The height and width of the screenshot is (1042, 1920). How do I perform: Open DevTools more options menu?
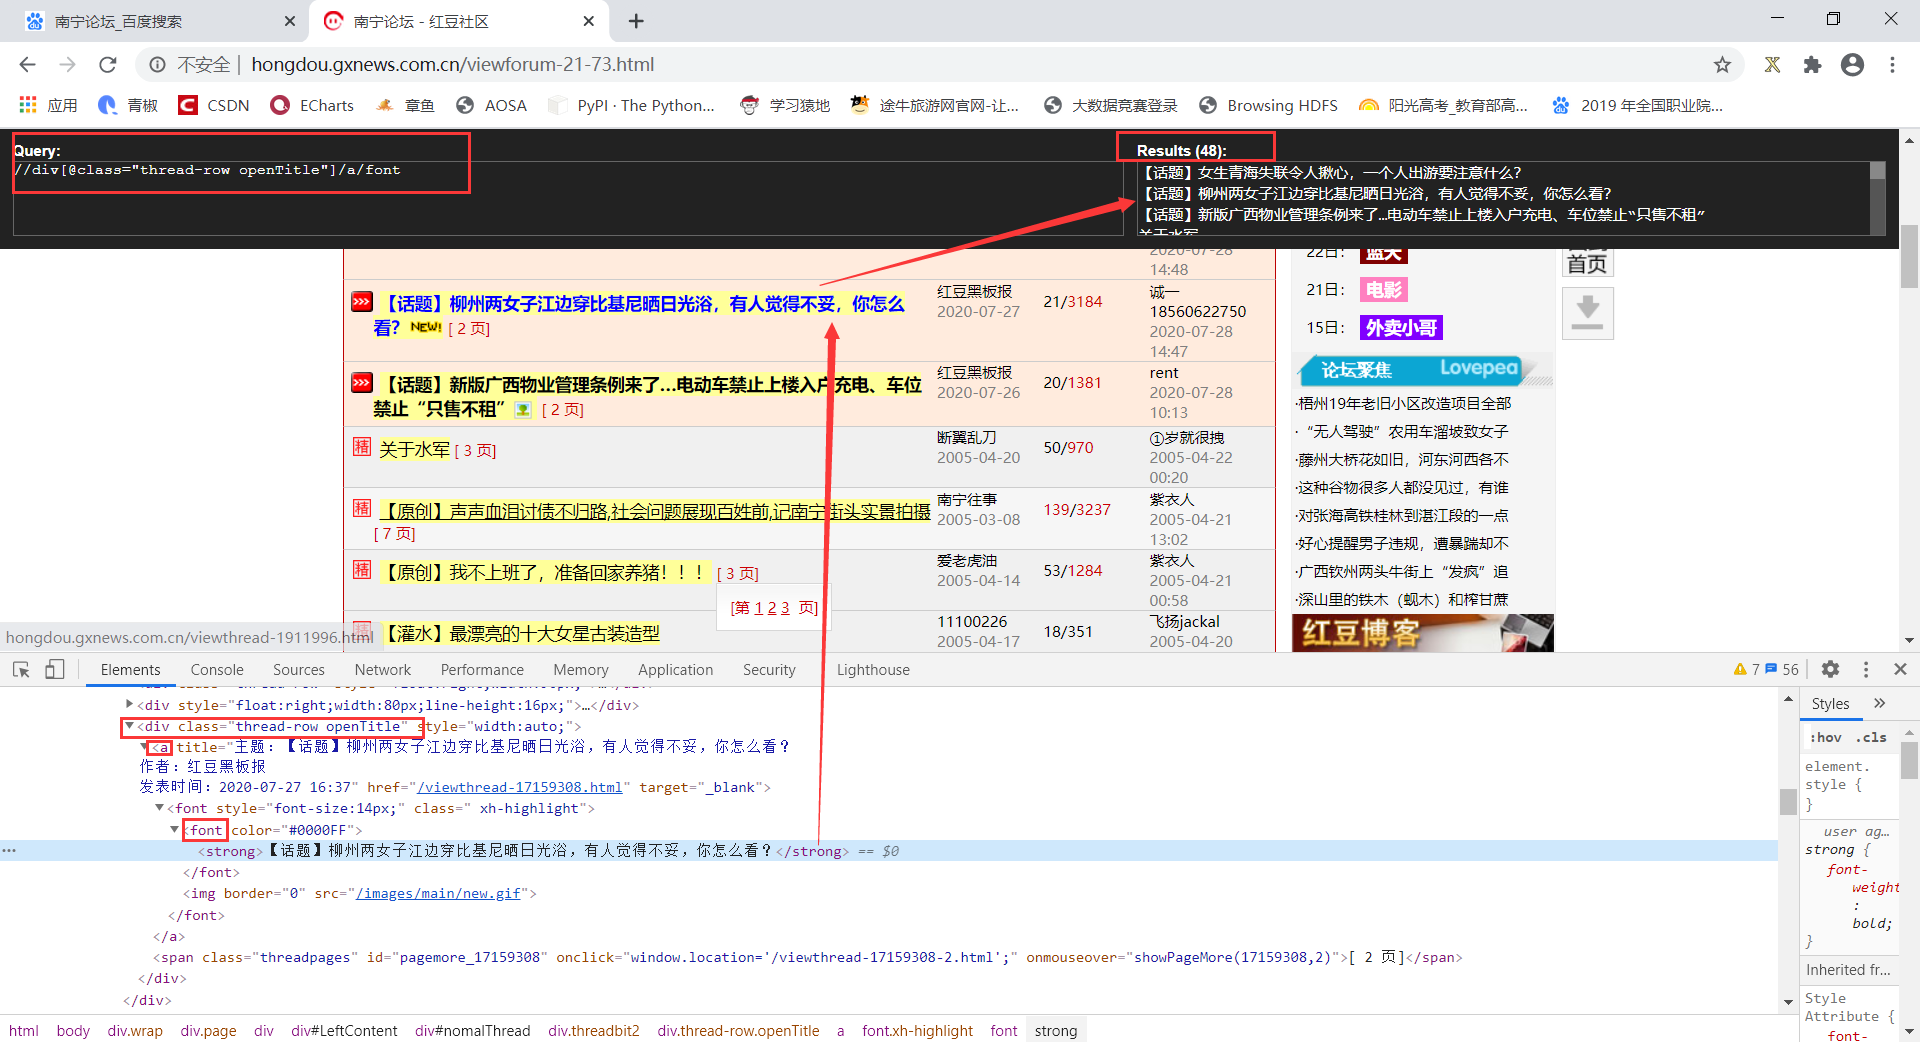tap(1865, 669)
